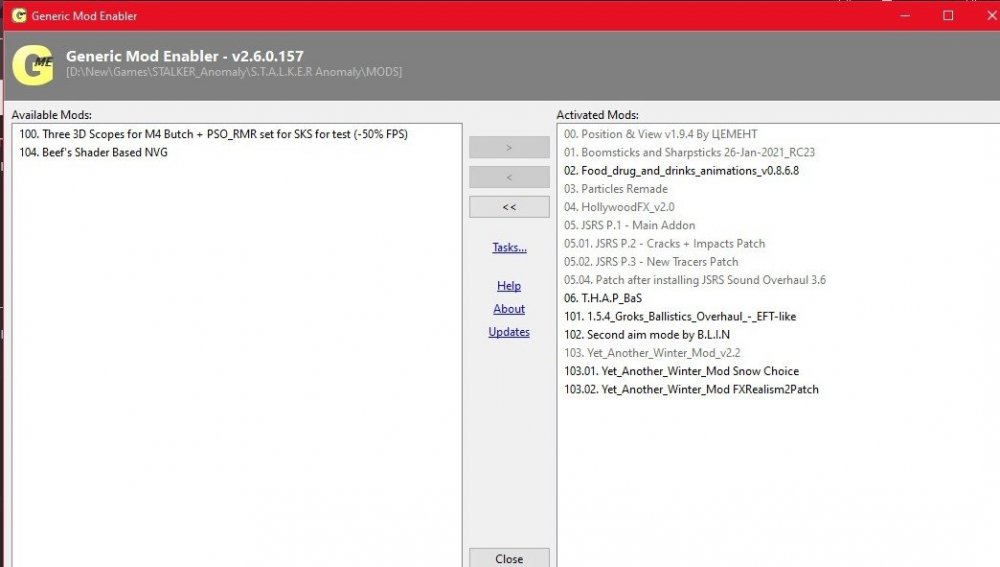Open the Tasks... link

point(509,247)
